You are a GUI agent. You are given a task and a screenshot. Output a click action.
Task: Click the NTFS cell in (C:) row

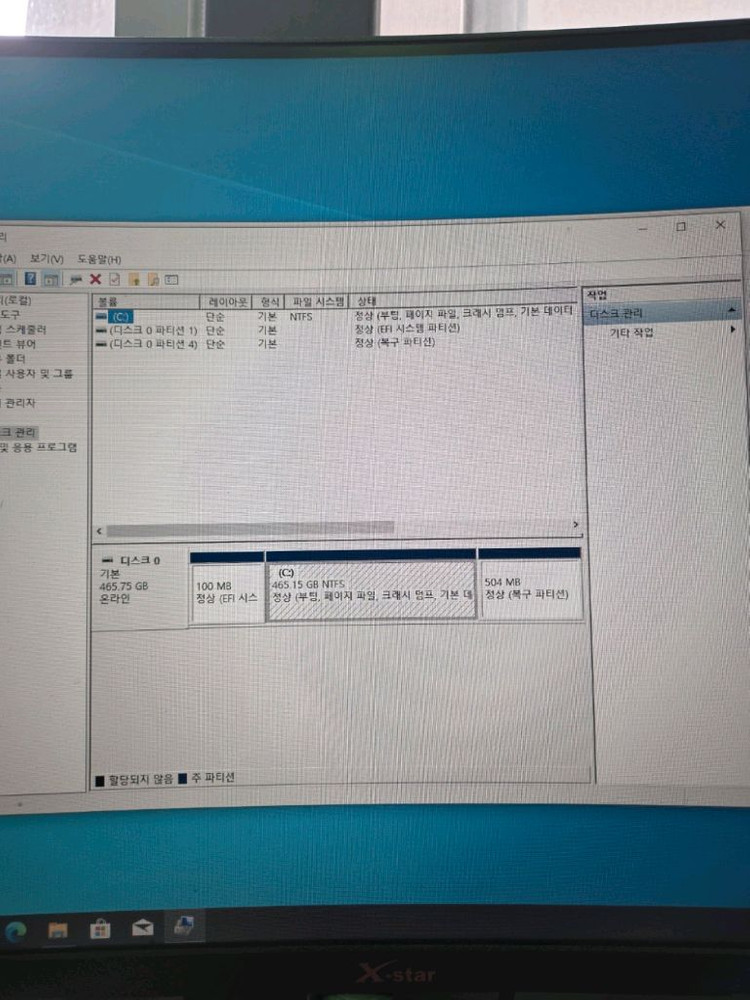pos(301,316)
